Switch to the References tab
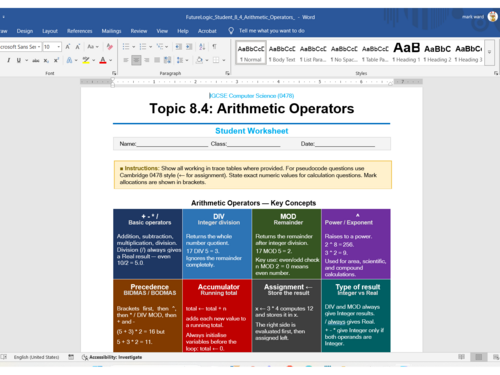 (x=79, y=31)
